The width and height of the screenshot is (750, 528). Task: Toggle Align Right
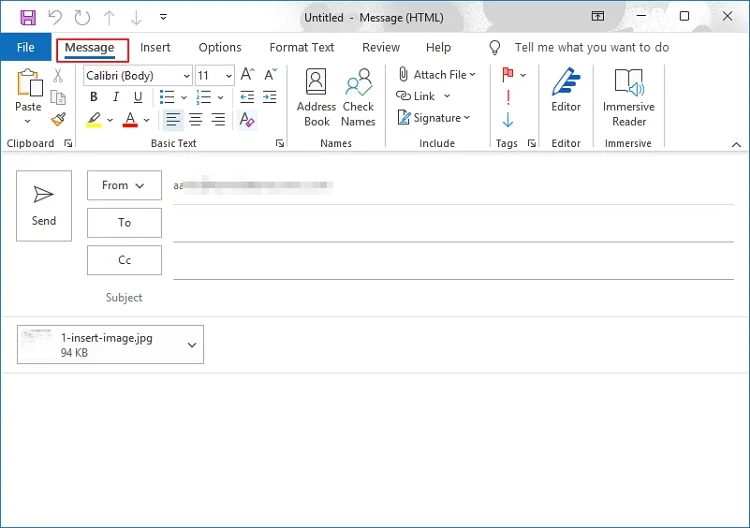pyautogui.click(x=218, y=119)
